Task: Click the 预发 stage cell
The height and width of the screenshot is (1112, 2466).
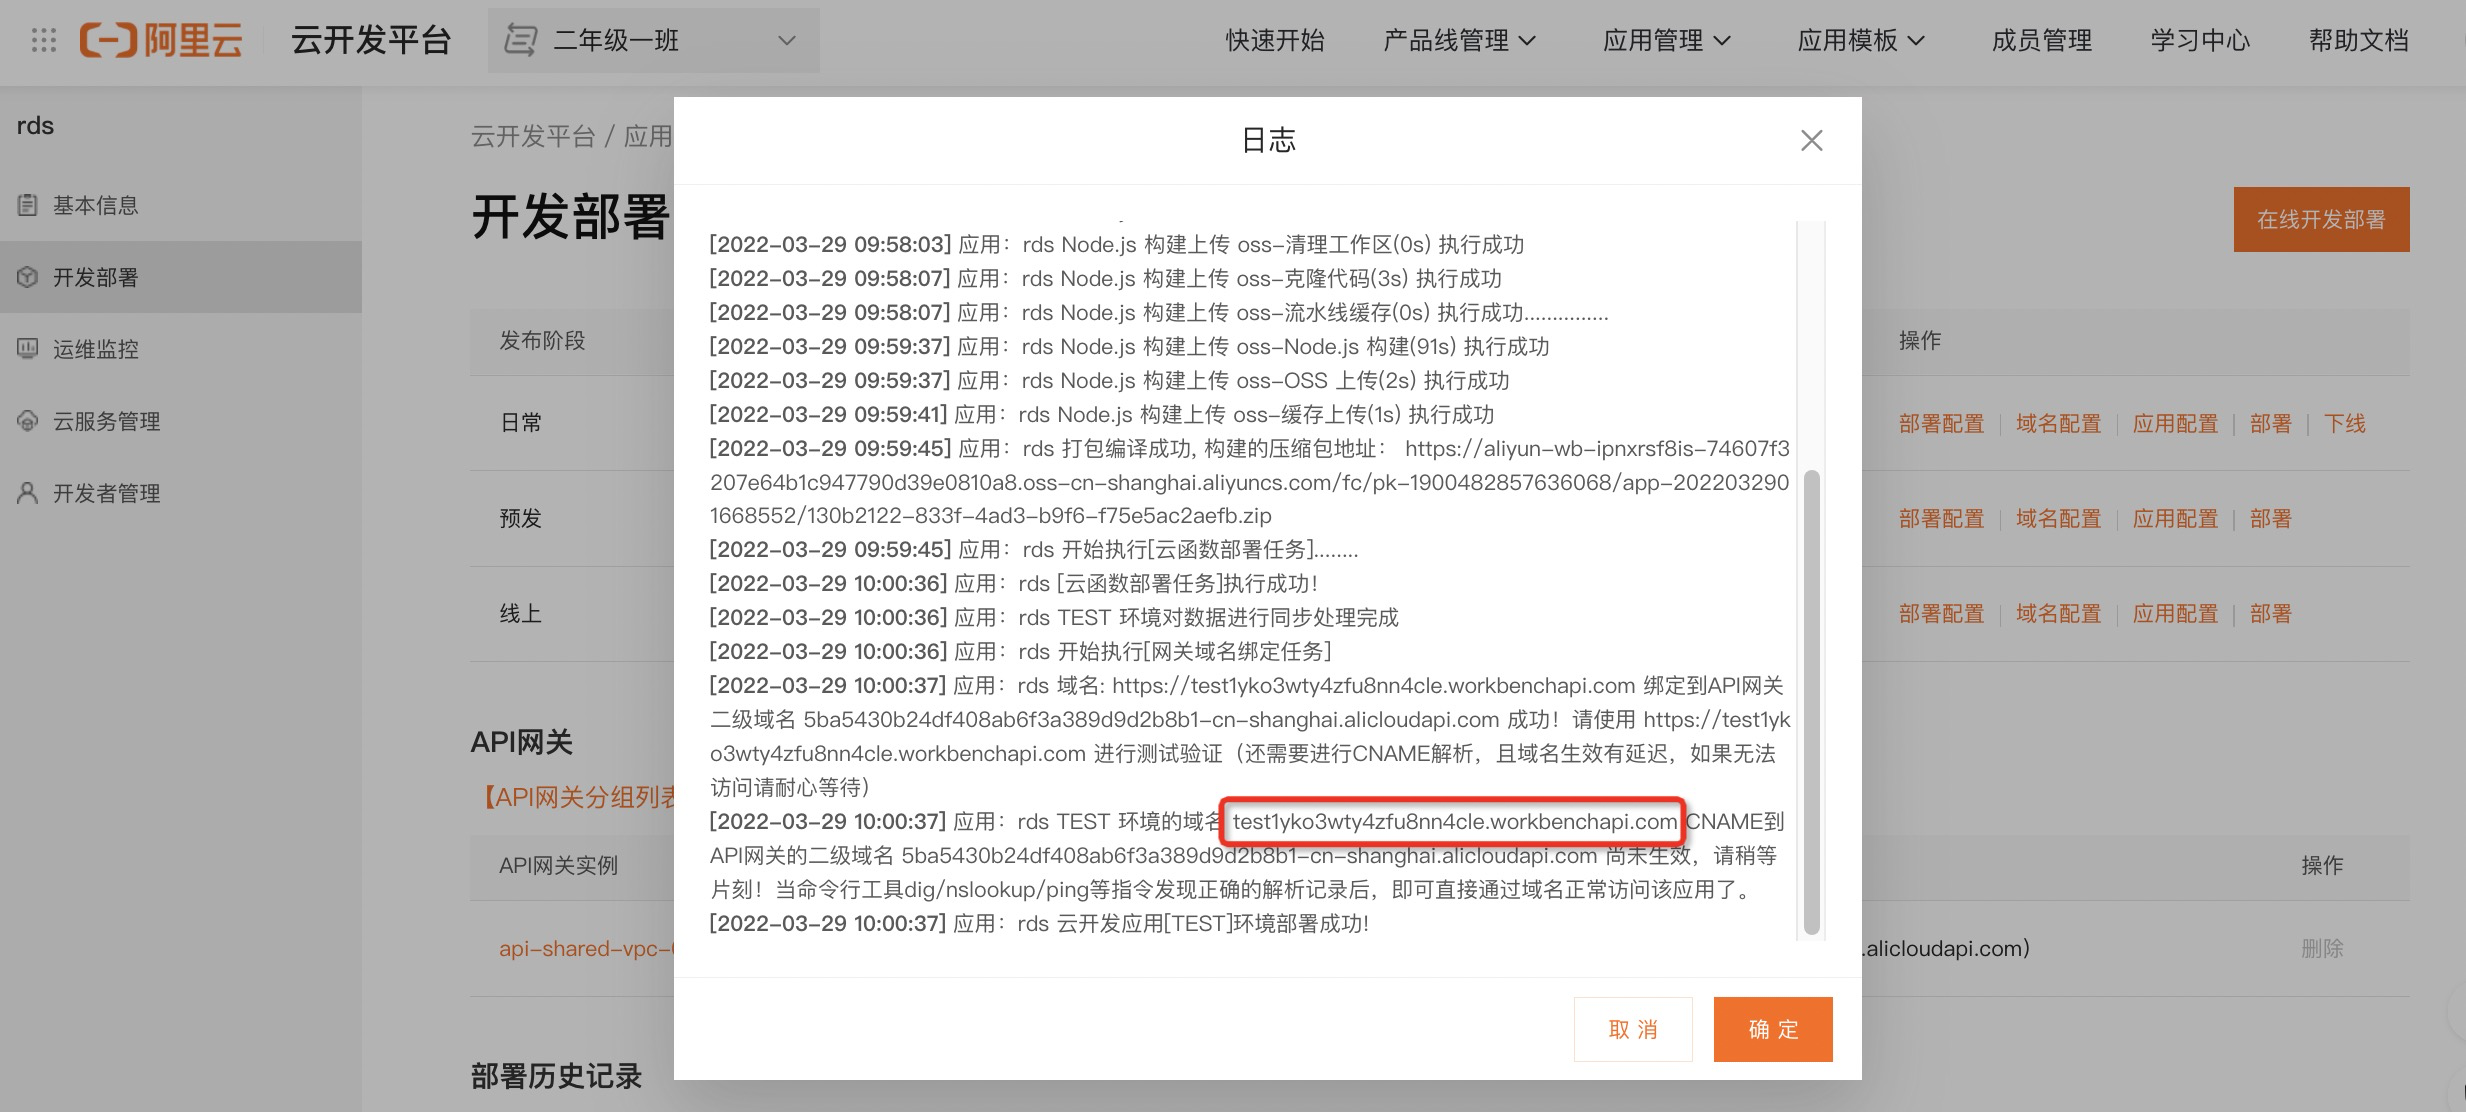Action: pyautogui.click(x=520, y=518)
